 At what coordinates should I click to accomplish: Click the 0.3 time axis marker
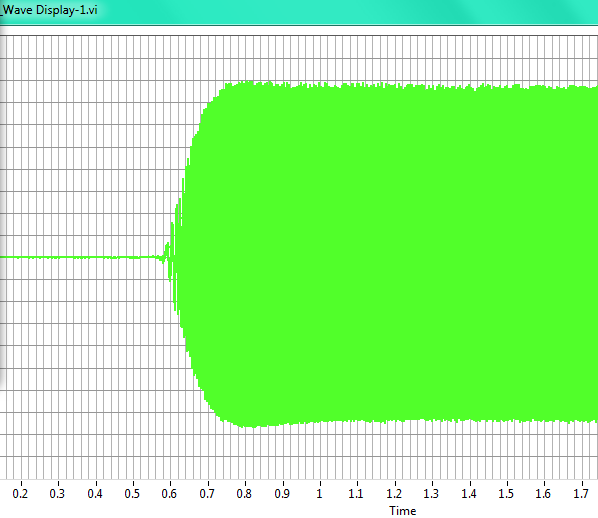(57, 494)
